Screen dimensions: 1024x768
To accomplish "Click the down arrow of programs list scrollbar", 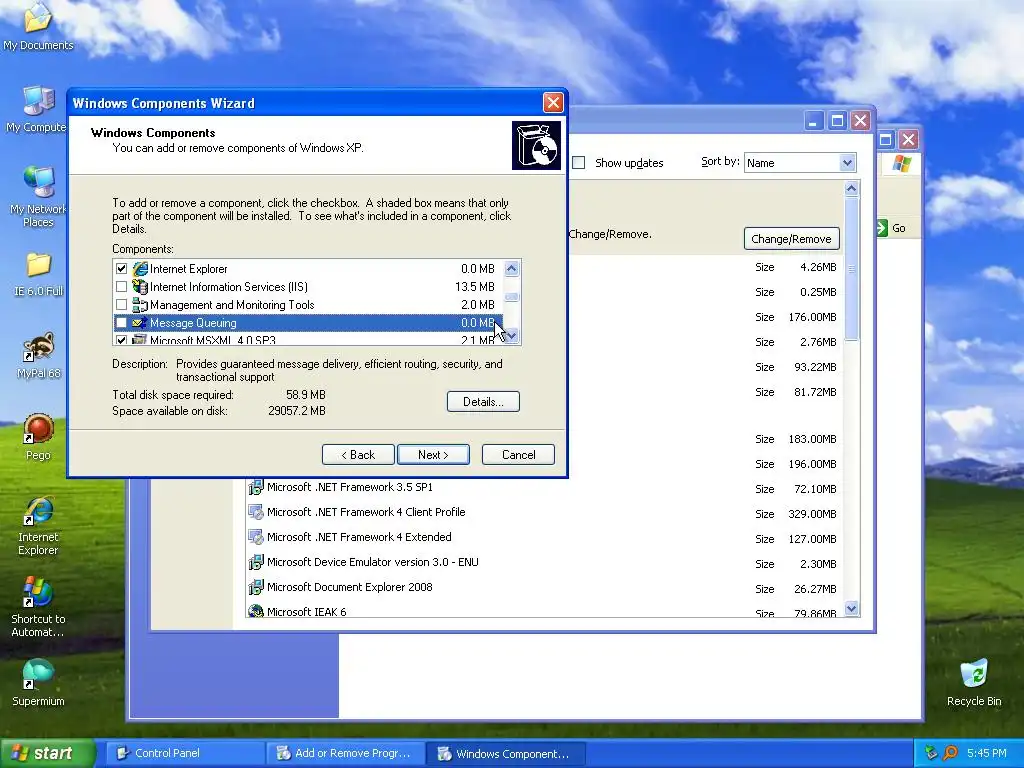I will point(851,609).
